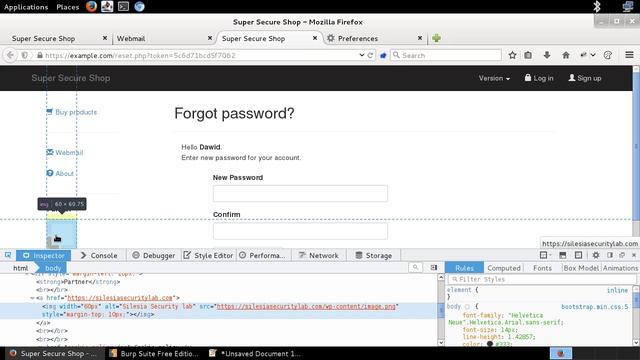This screenshot has height=360, width=640.
Task: Toggle the split console icon in devtools
Action: (562, 256)
